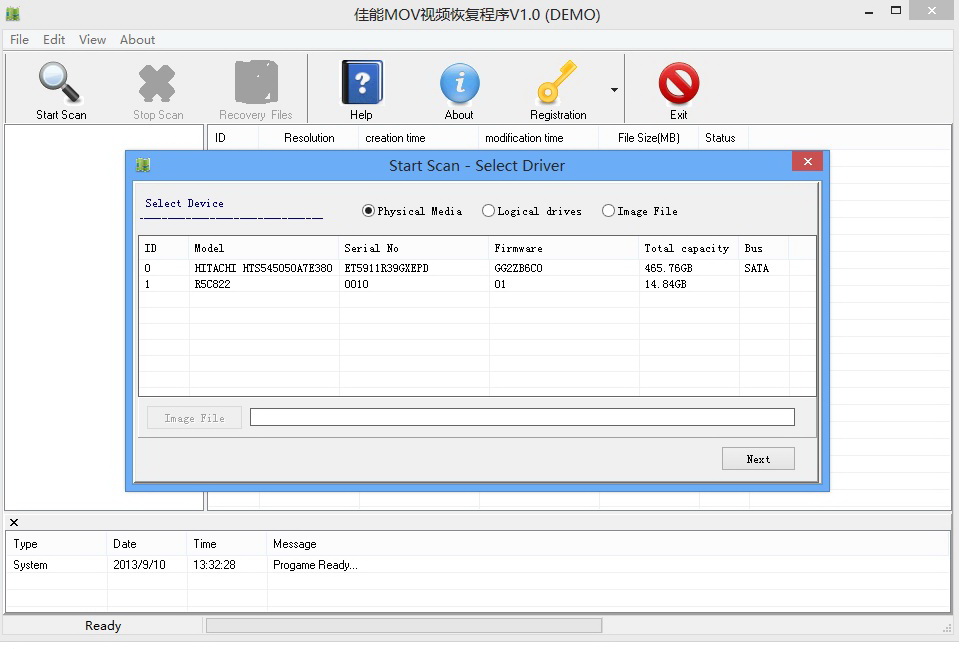Image resolution: width=966 pixels, height=649 pixels.
Task: Click the red Exit icon
Action: coord(678,83)
